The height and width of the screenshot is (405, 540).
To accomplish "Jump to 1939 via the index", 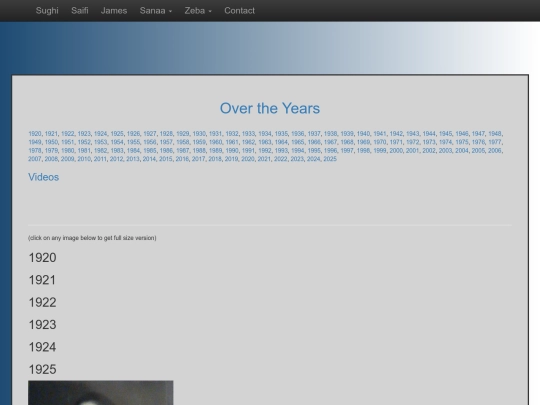I will click(347, 134).
